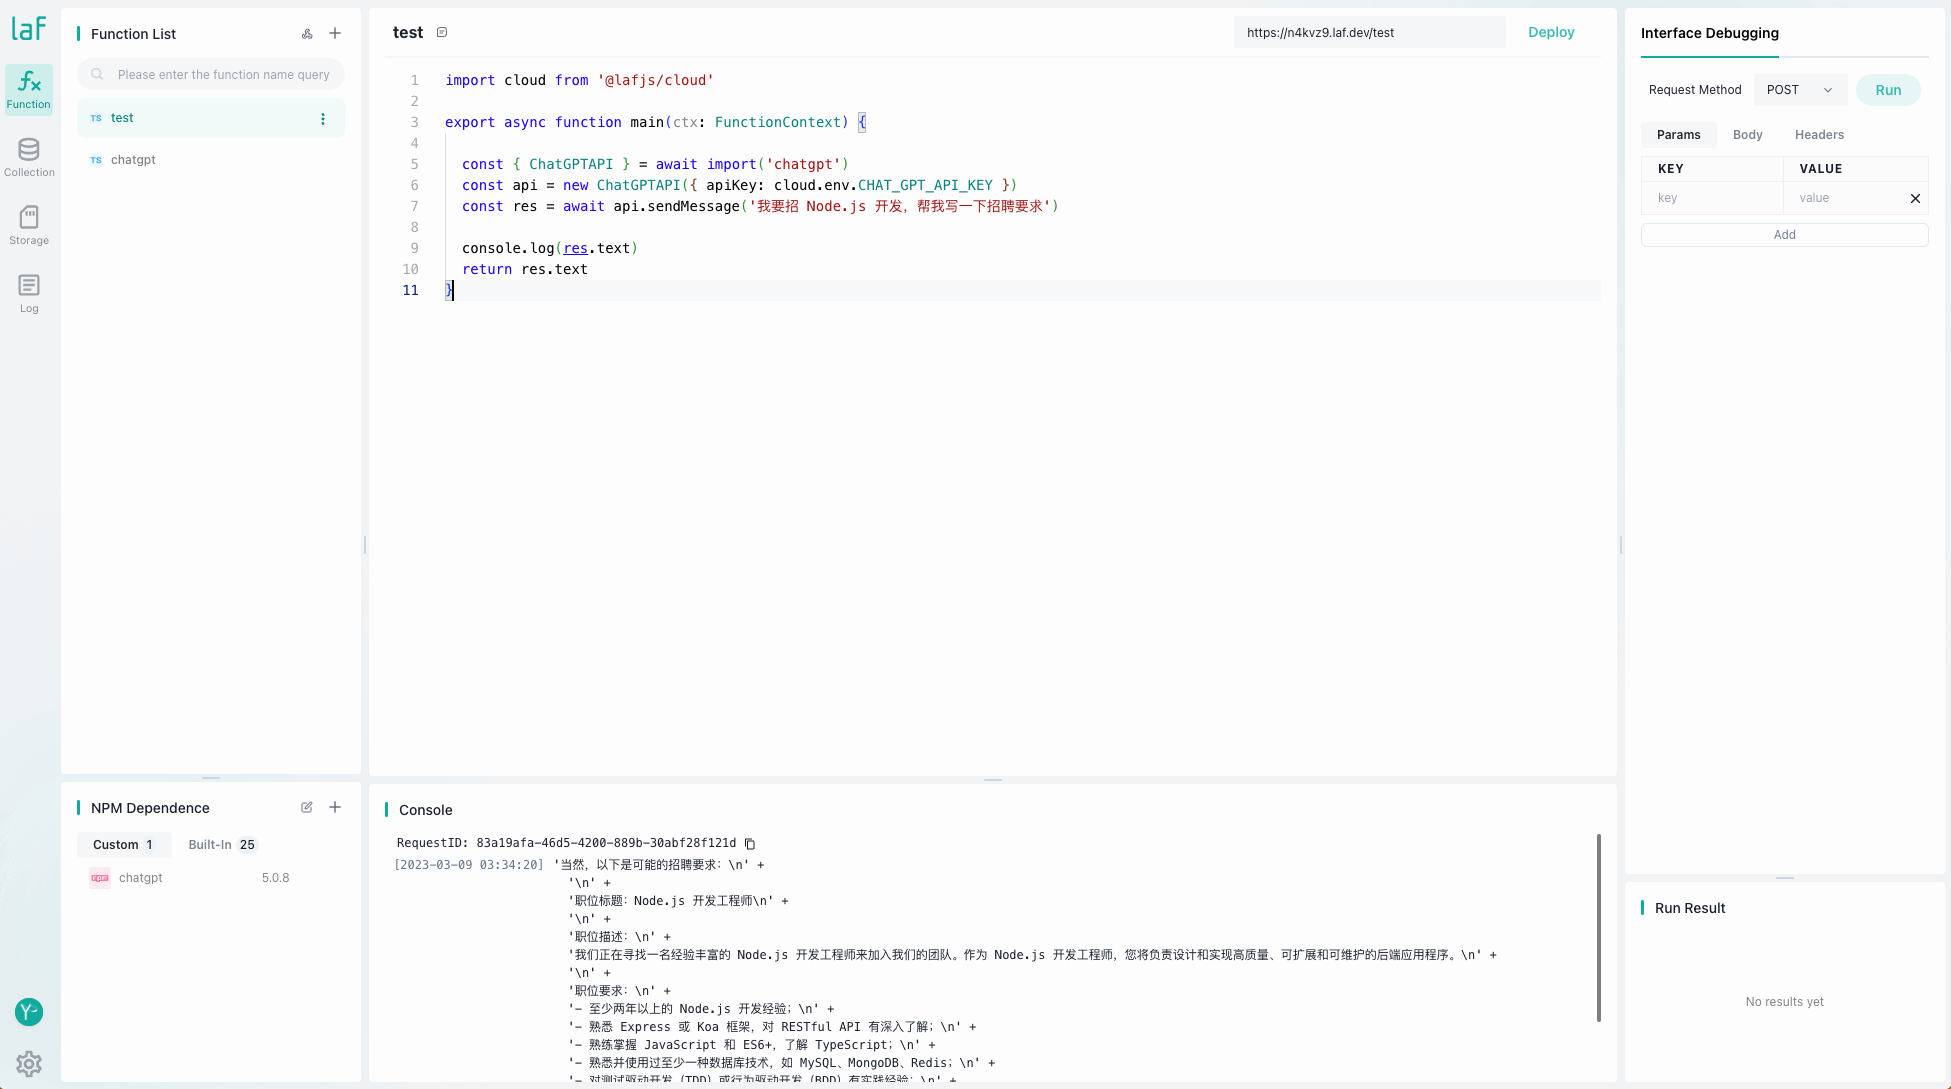Click the return res.text line

tap(524, 269)
